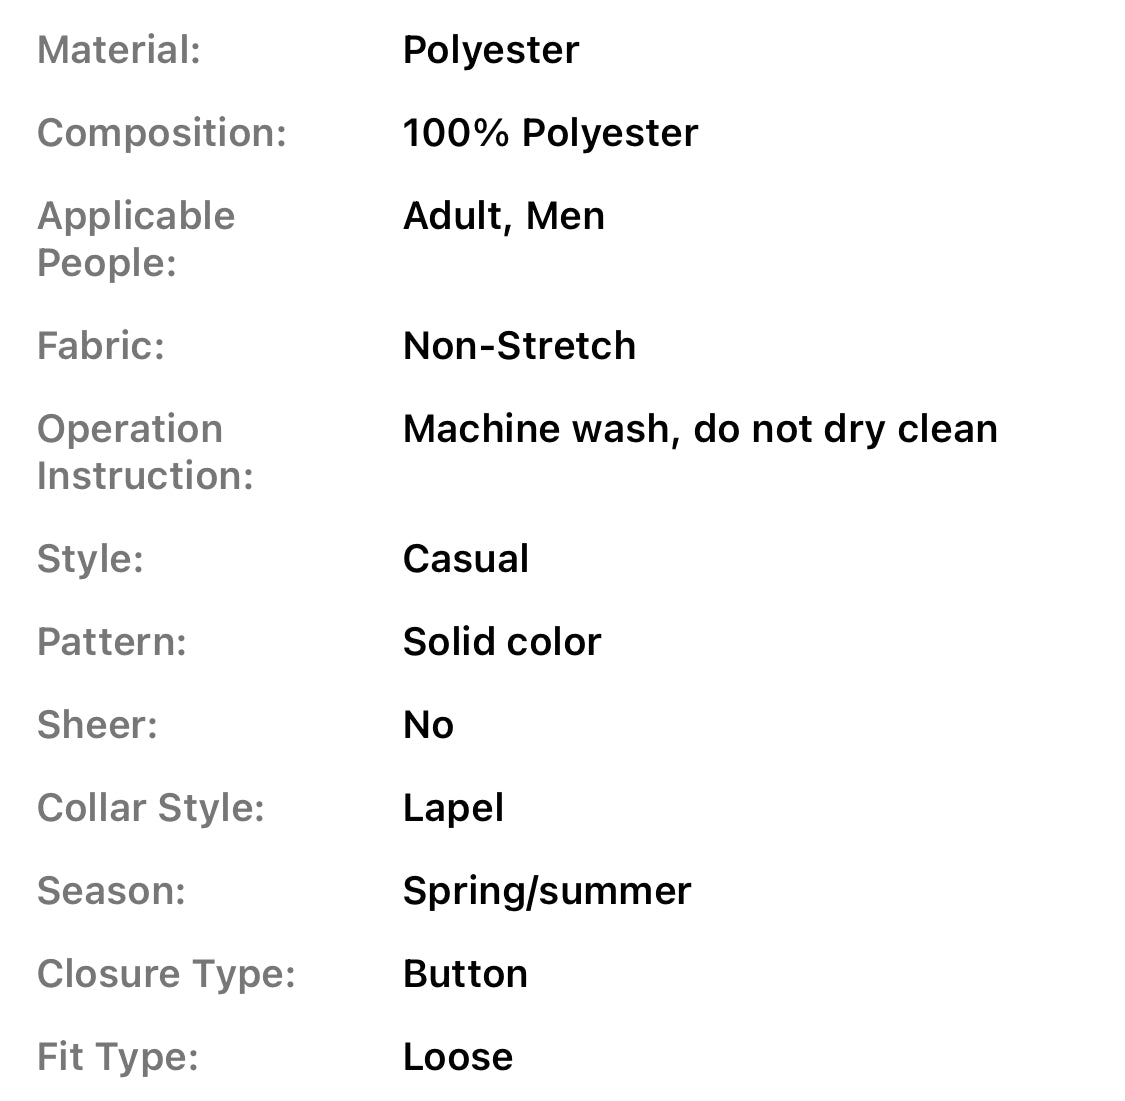The image size is (1125, 1101).
Task: Tap the "Applicable People:" label
Action: (136, 239)
